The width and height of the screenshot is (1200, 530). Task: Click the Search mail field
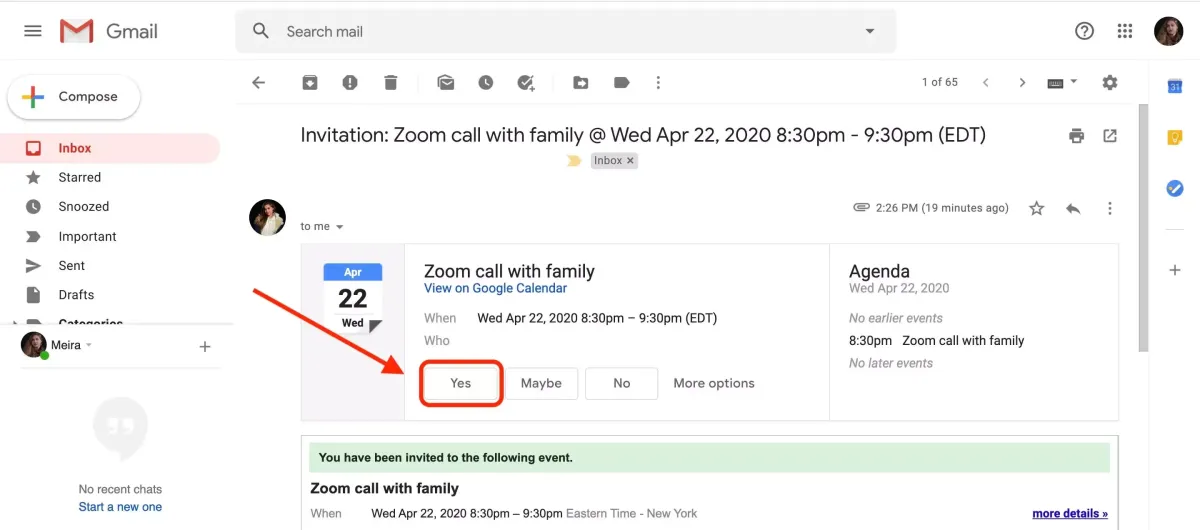point(560,31)
